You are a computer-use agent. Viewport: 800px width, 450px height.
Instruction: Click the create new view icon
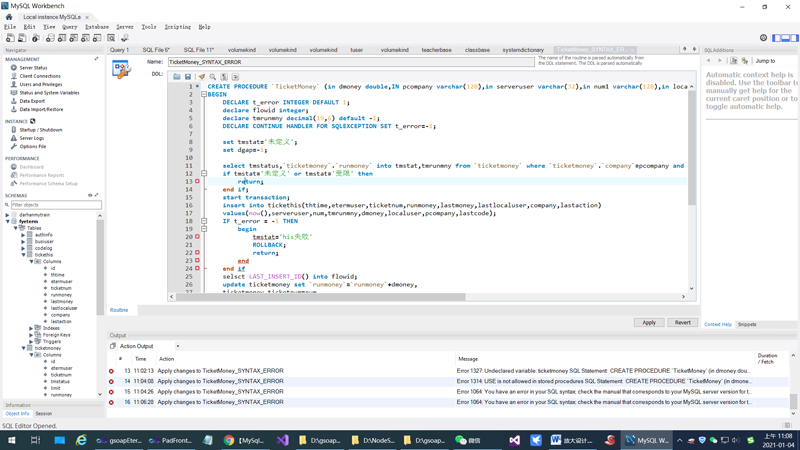tap(73, 38)
